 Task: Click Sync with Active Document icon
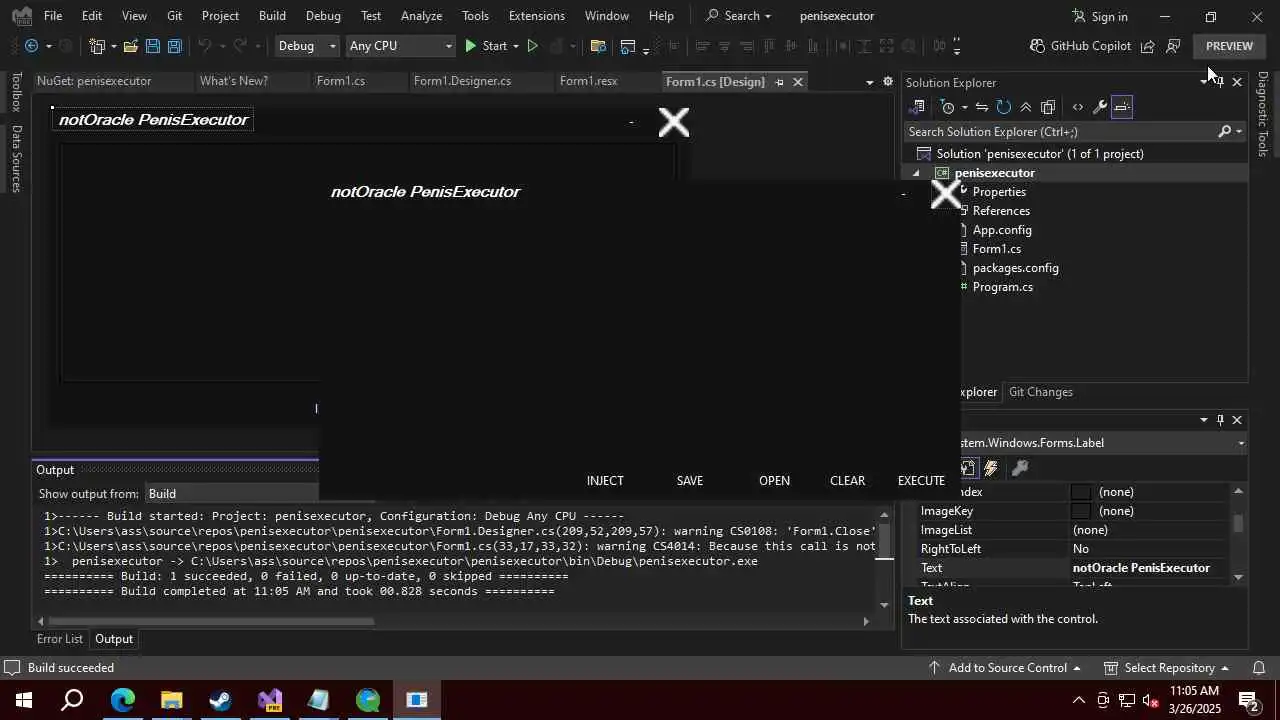point(982,107)
